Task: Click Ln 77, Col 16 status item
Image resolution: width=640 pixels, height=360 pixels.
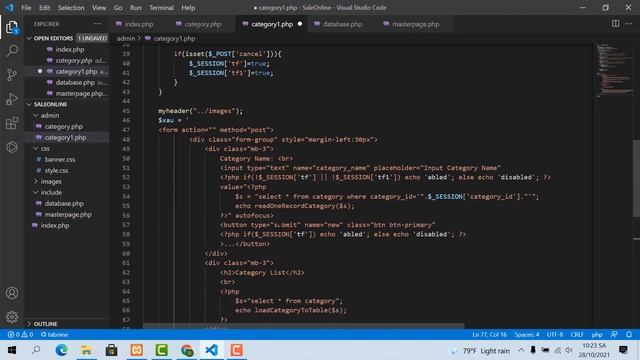Action: click(x=489, y=334)
